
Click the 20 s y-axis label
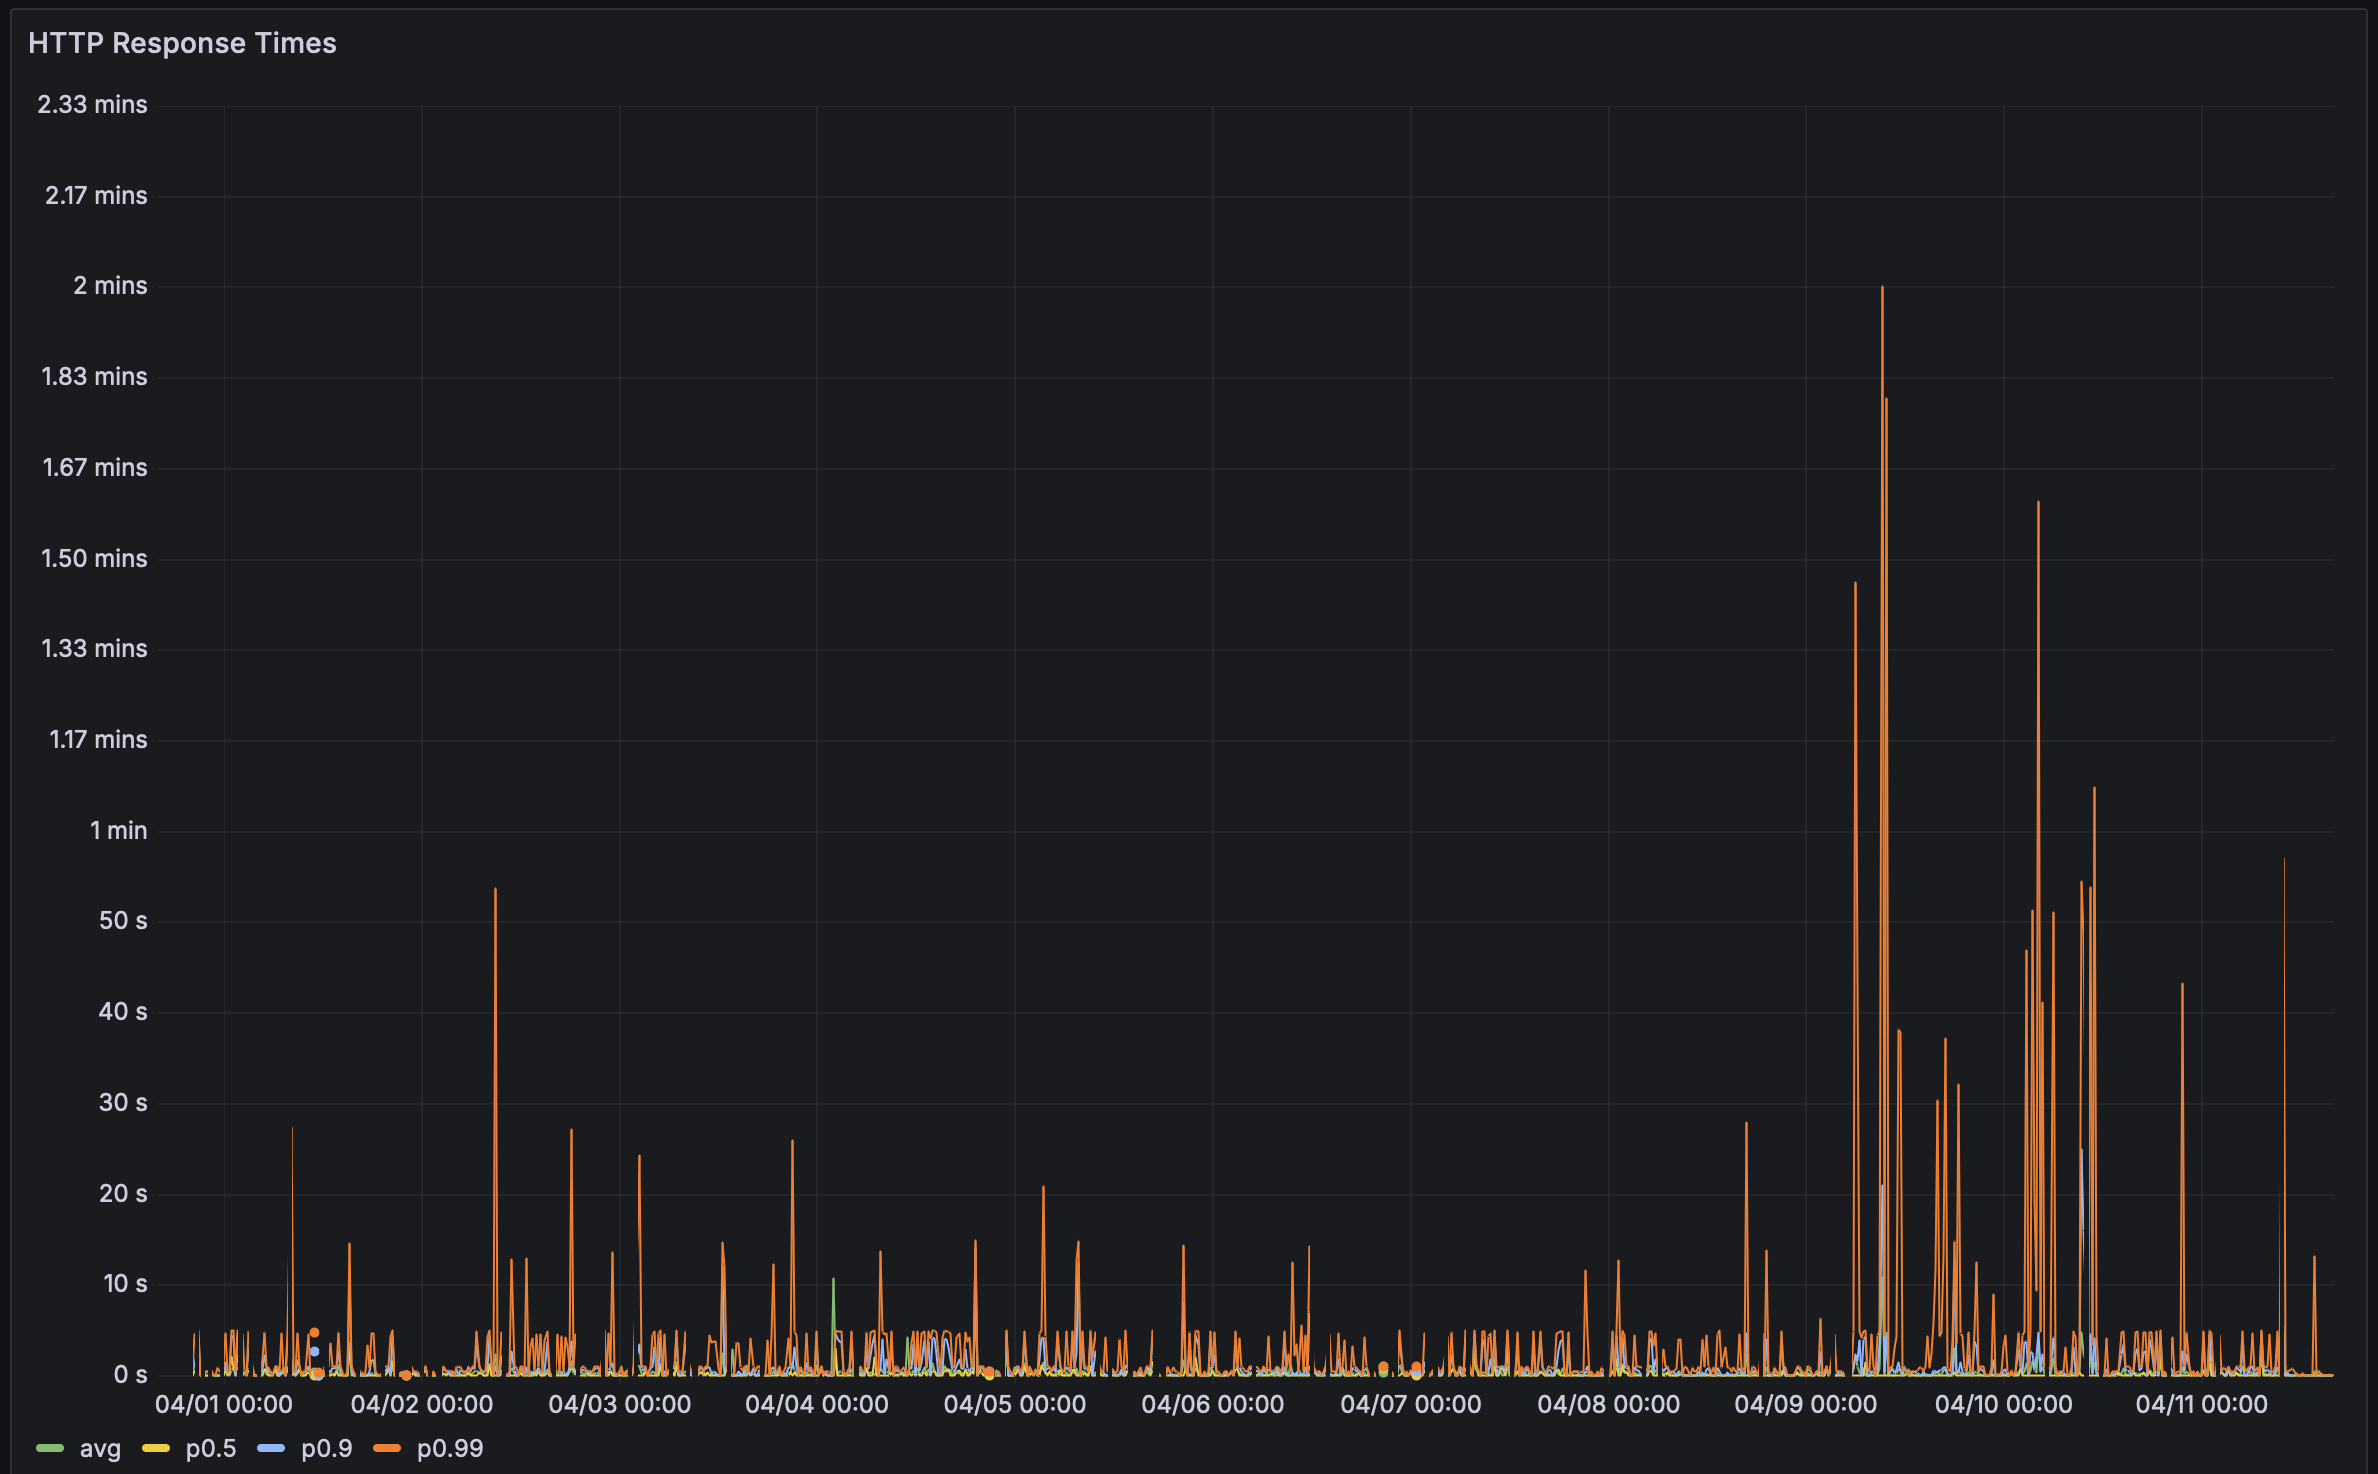123,1193
